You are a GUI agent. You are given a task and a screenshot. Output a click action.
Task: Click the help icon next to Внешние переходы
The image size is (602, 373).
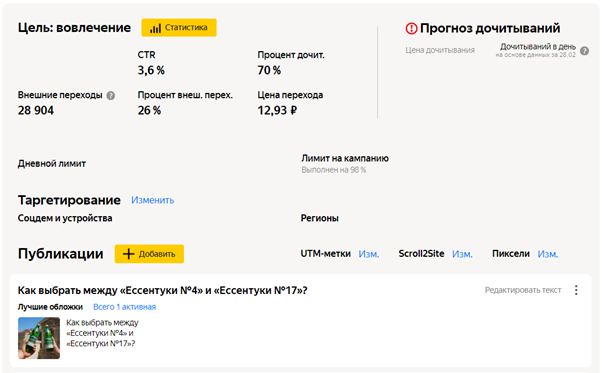pos(111,96)
